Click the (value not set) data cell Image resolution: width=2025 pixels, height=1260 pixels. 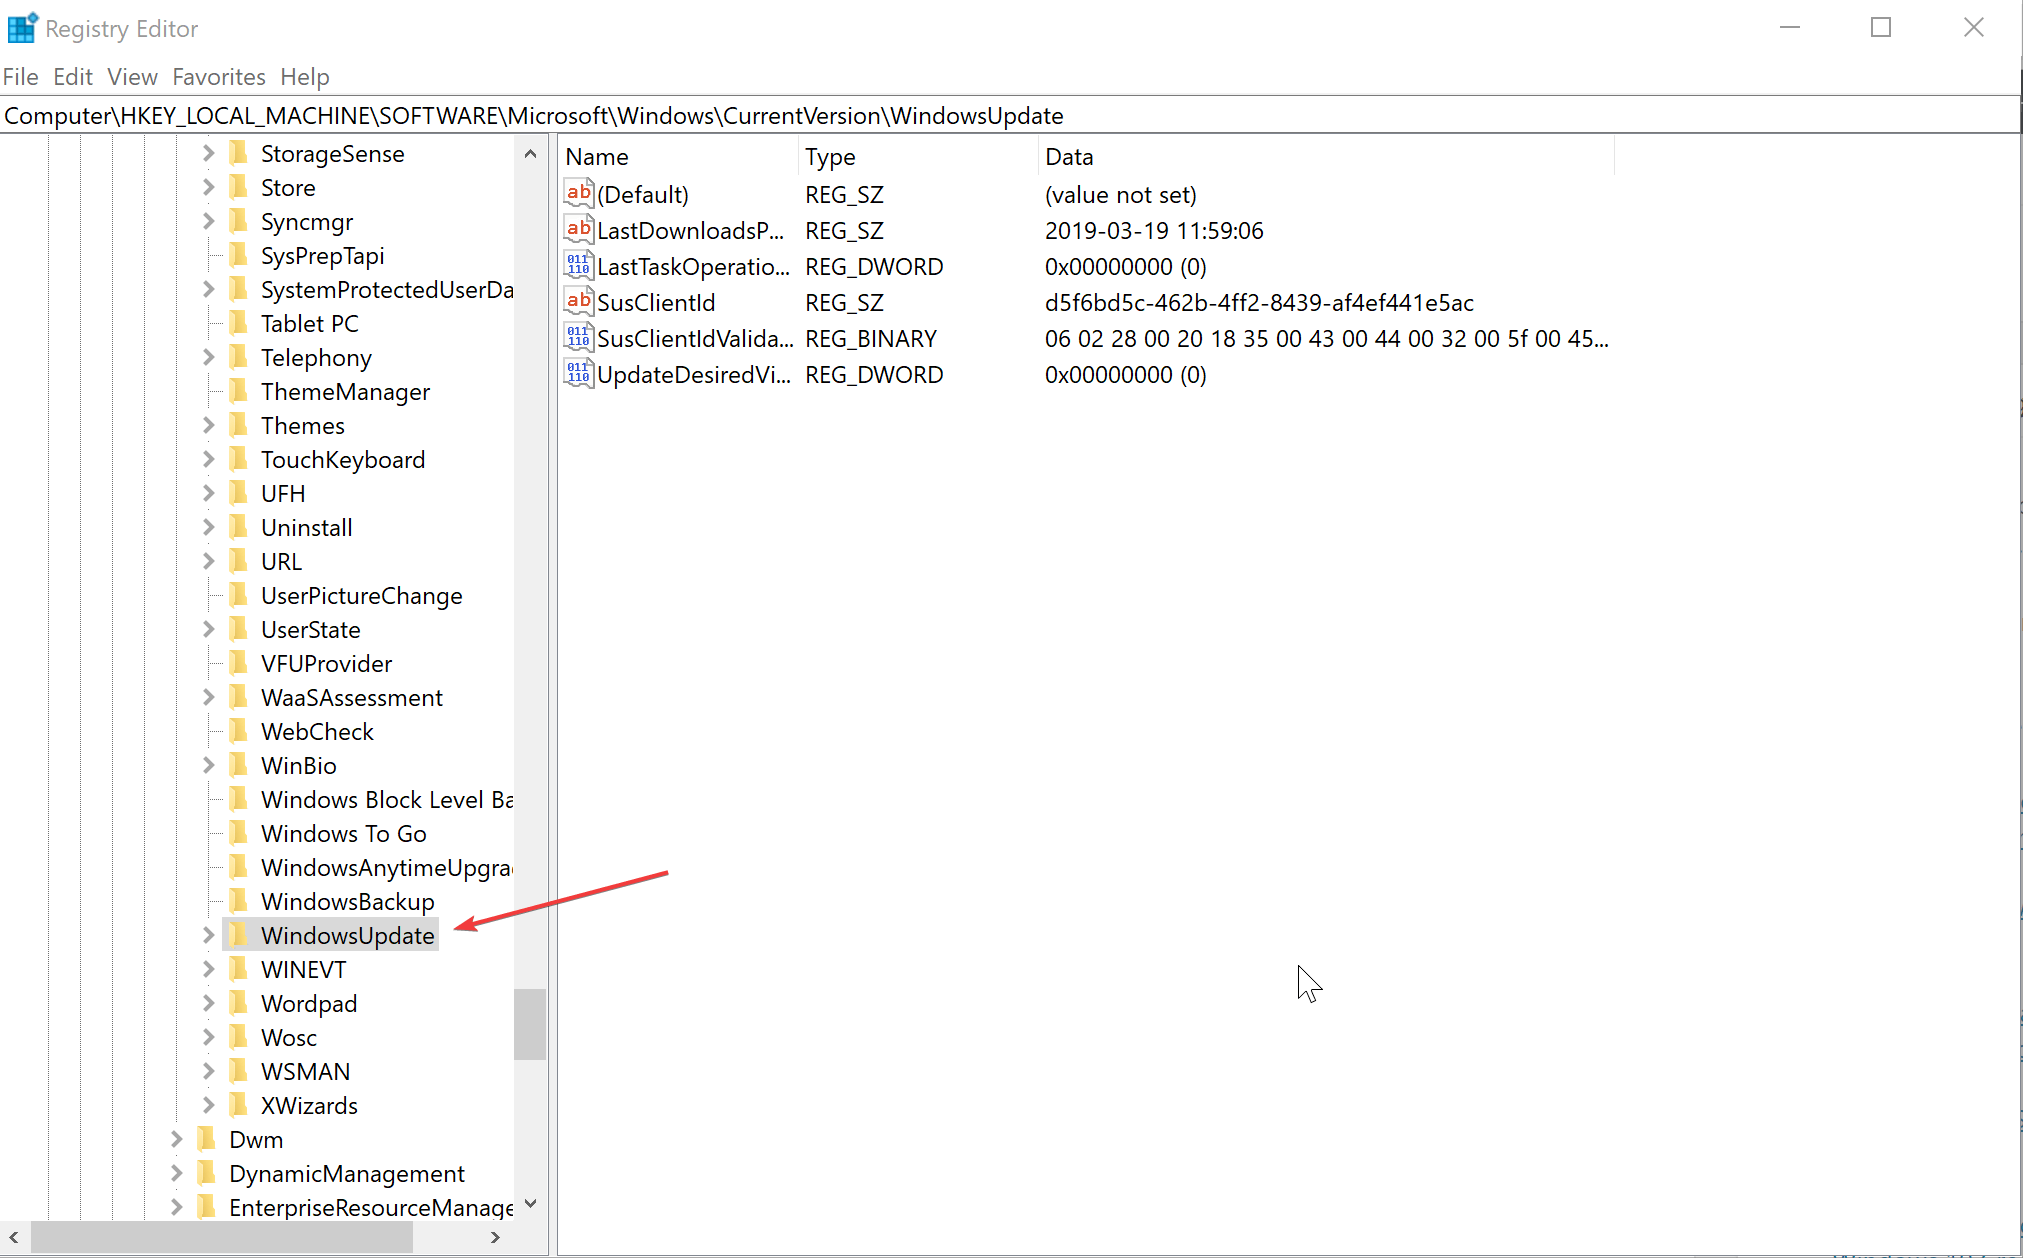tap(1120, 194)
